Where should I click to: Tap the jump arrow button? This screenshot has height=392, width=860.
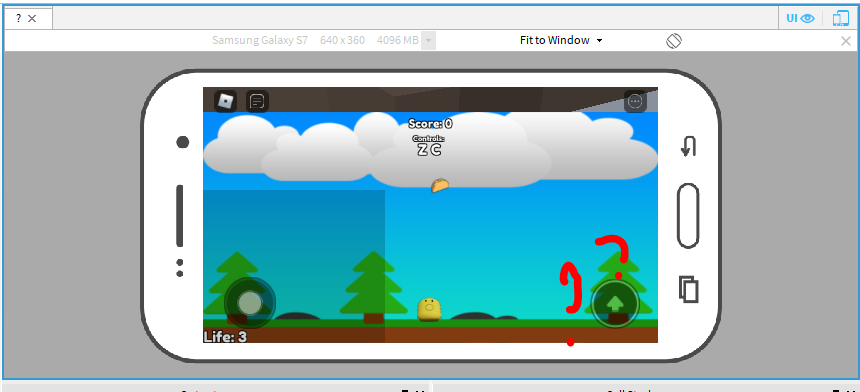click(615, 303)
